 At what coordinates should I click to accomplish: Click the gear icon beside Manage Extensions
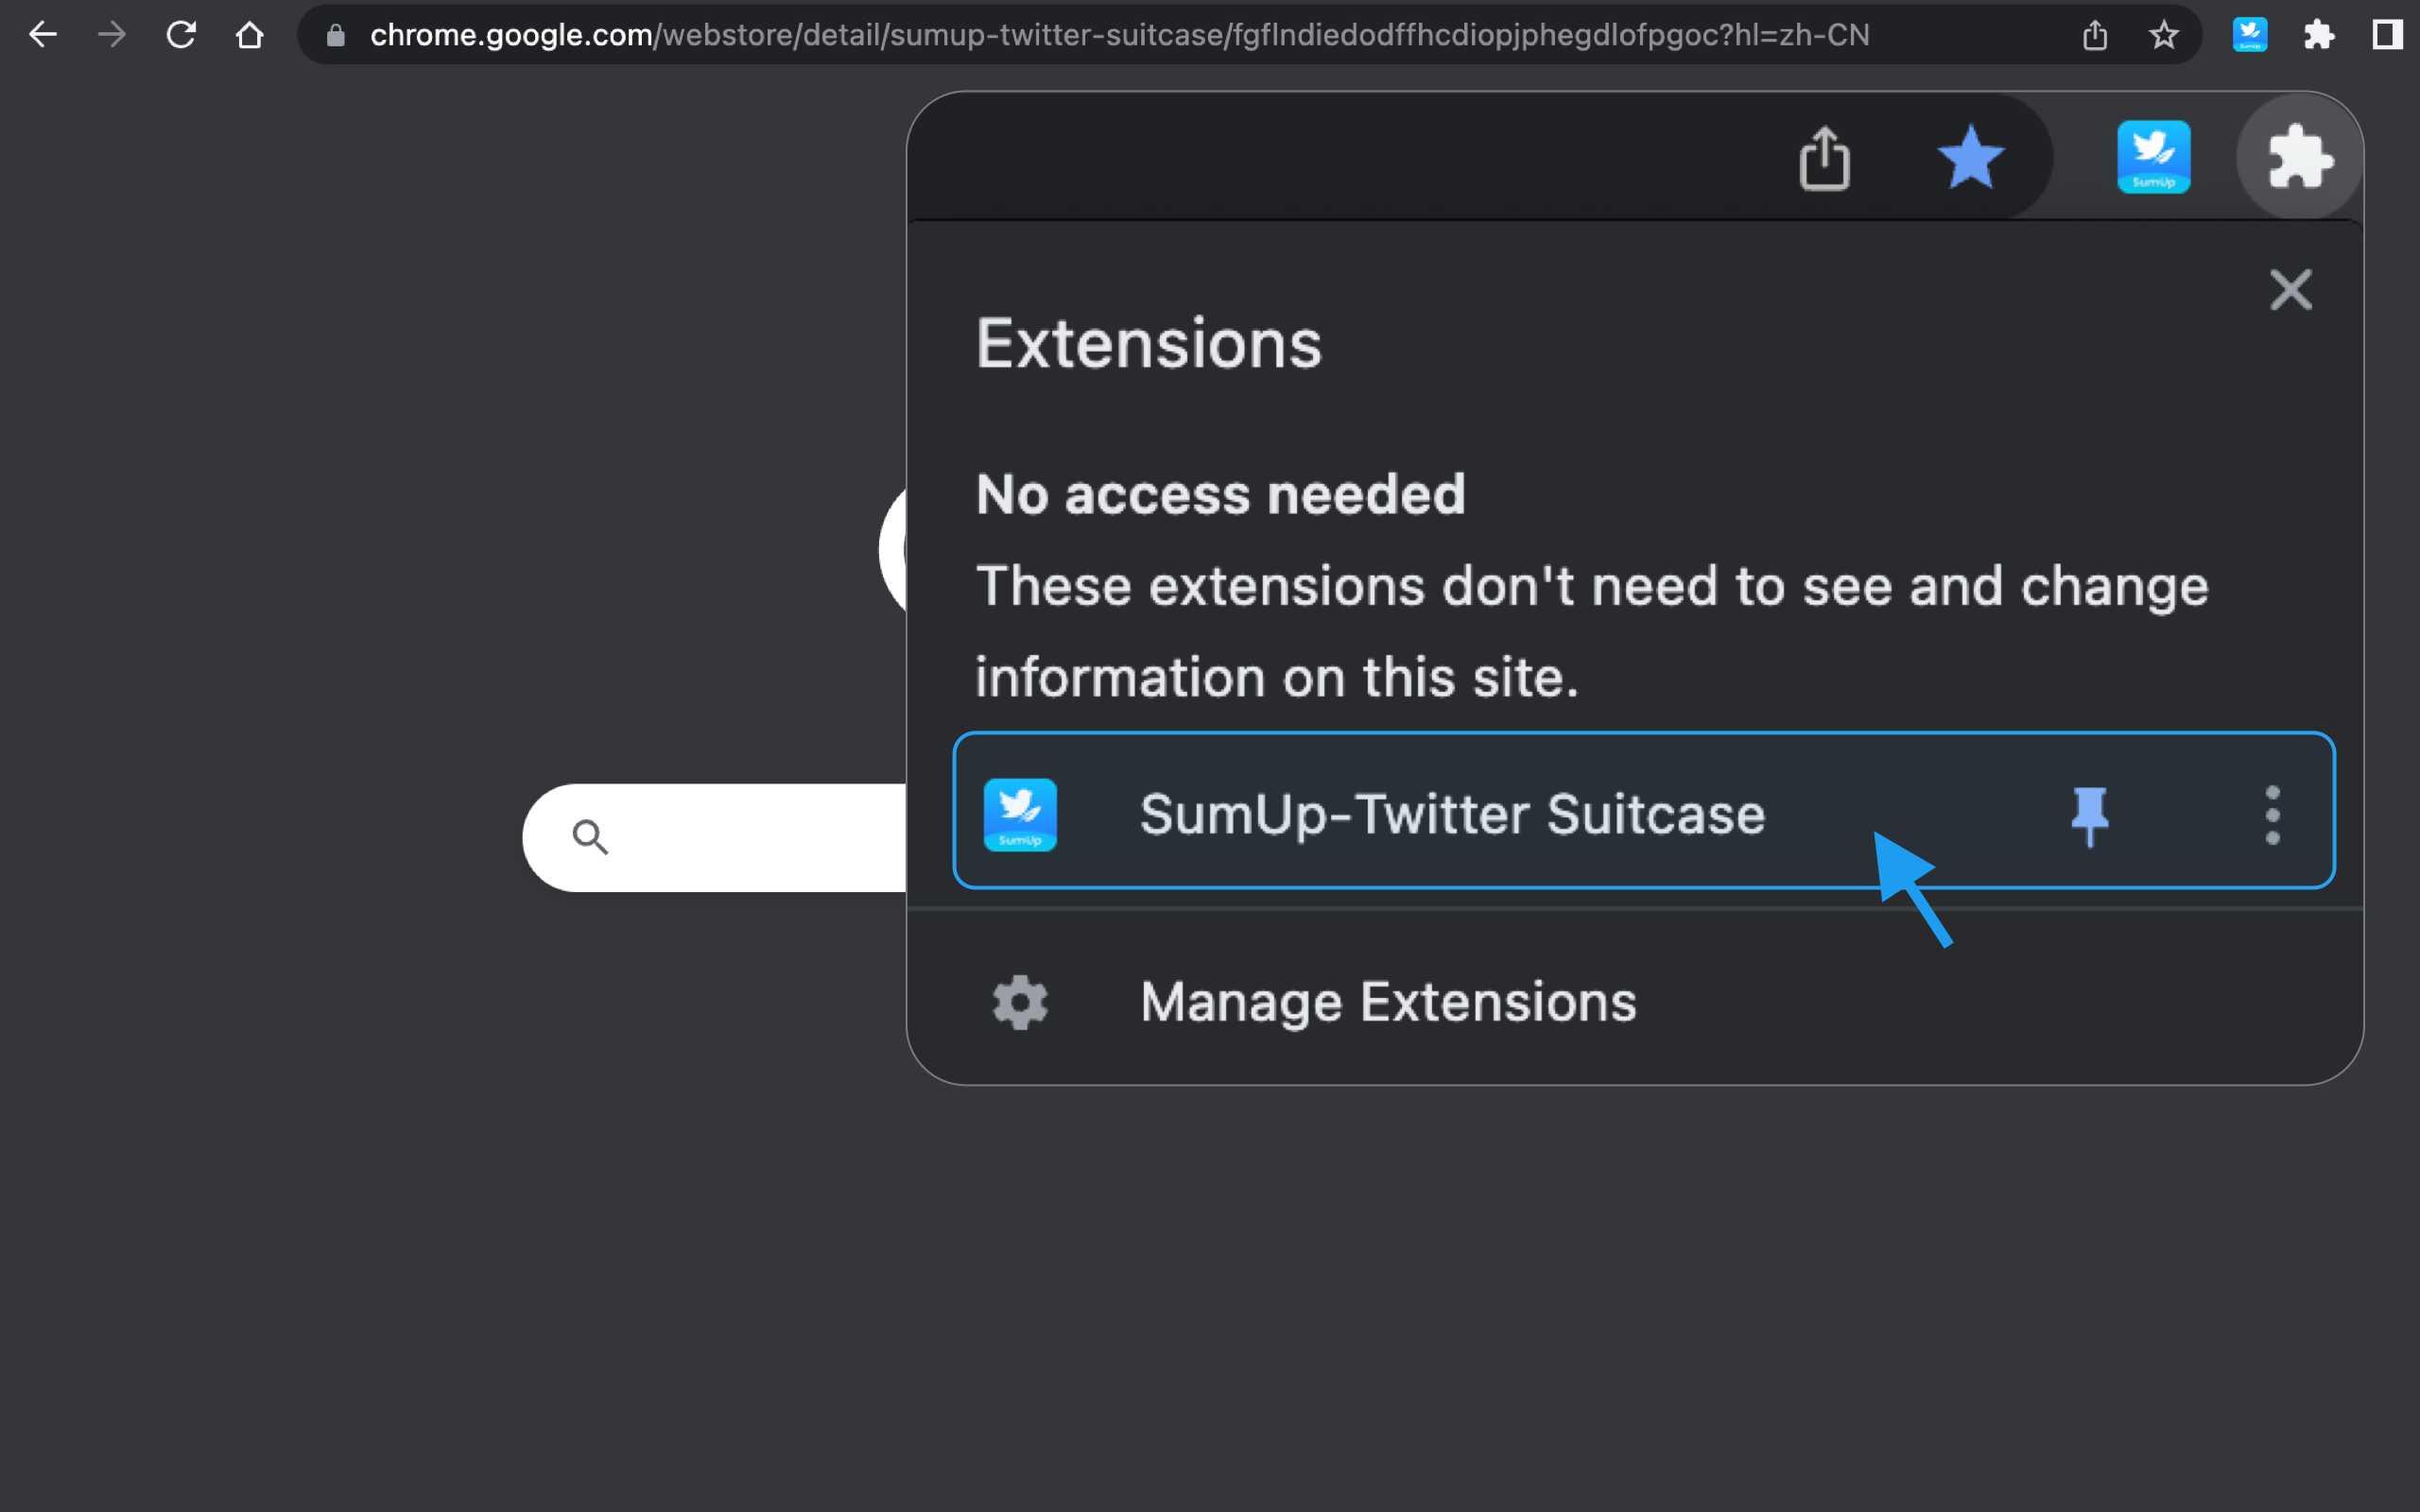pyautogui.click(x=1020, y=1002)
